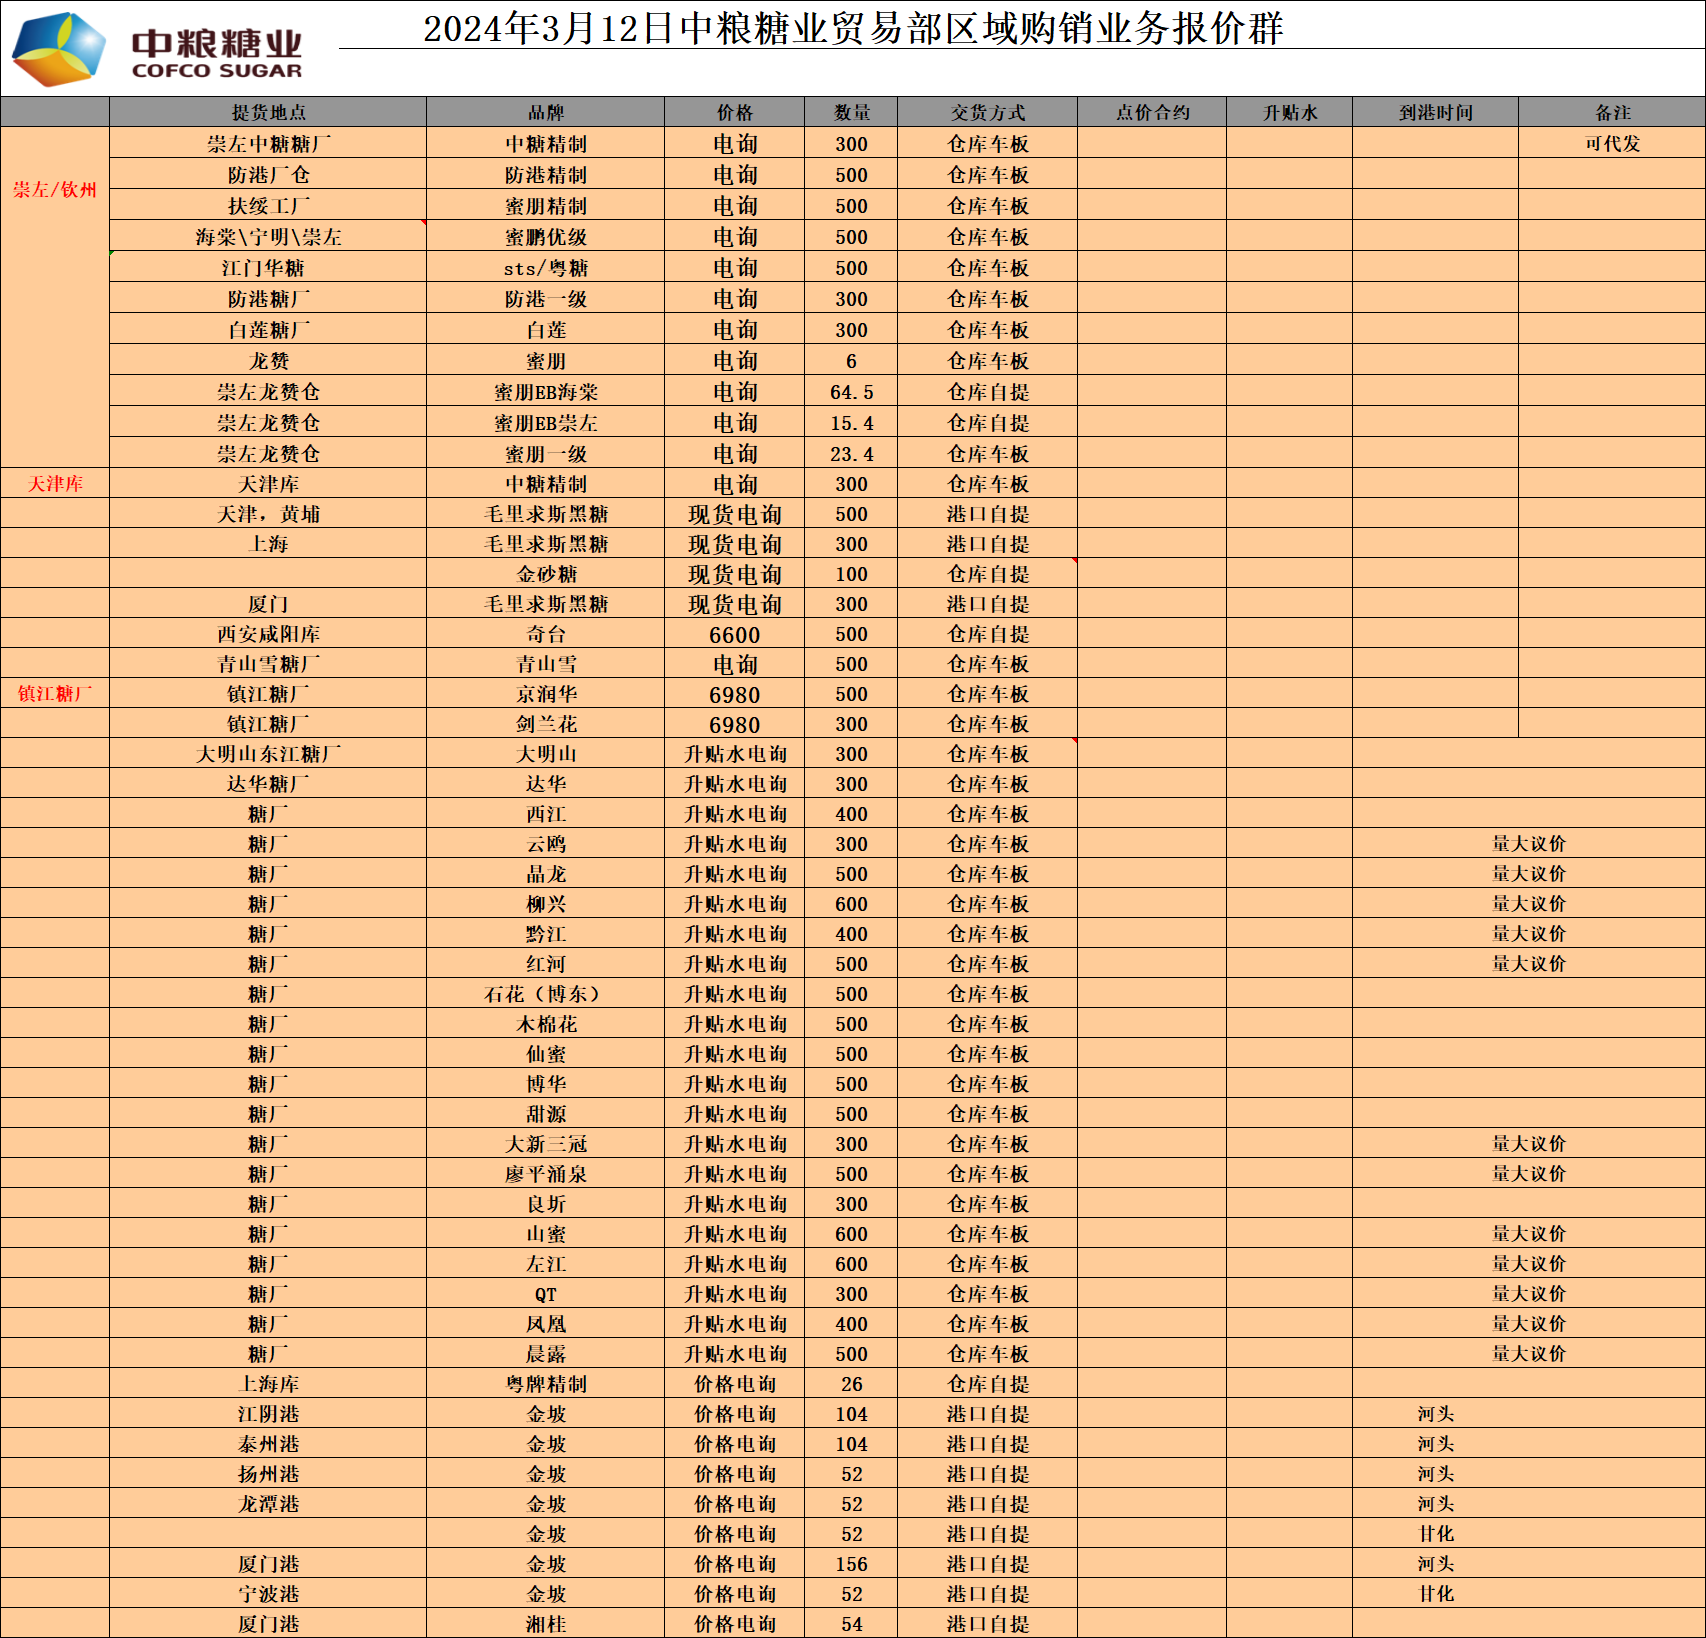The width and height of the screenshot is (1706, 1638).
Task: Select the 湘桂 brand cell
Action: click(545, 1625)
